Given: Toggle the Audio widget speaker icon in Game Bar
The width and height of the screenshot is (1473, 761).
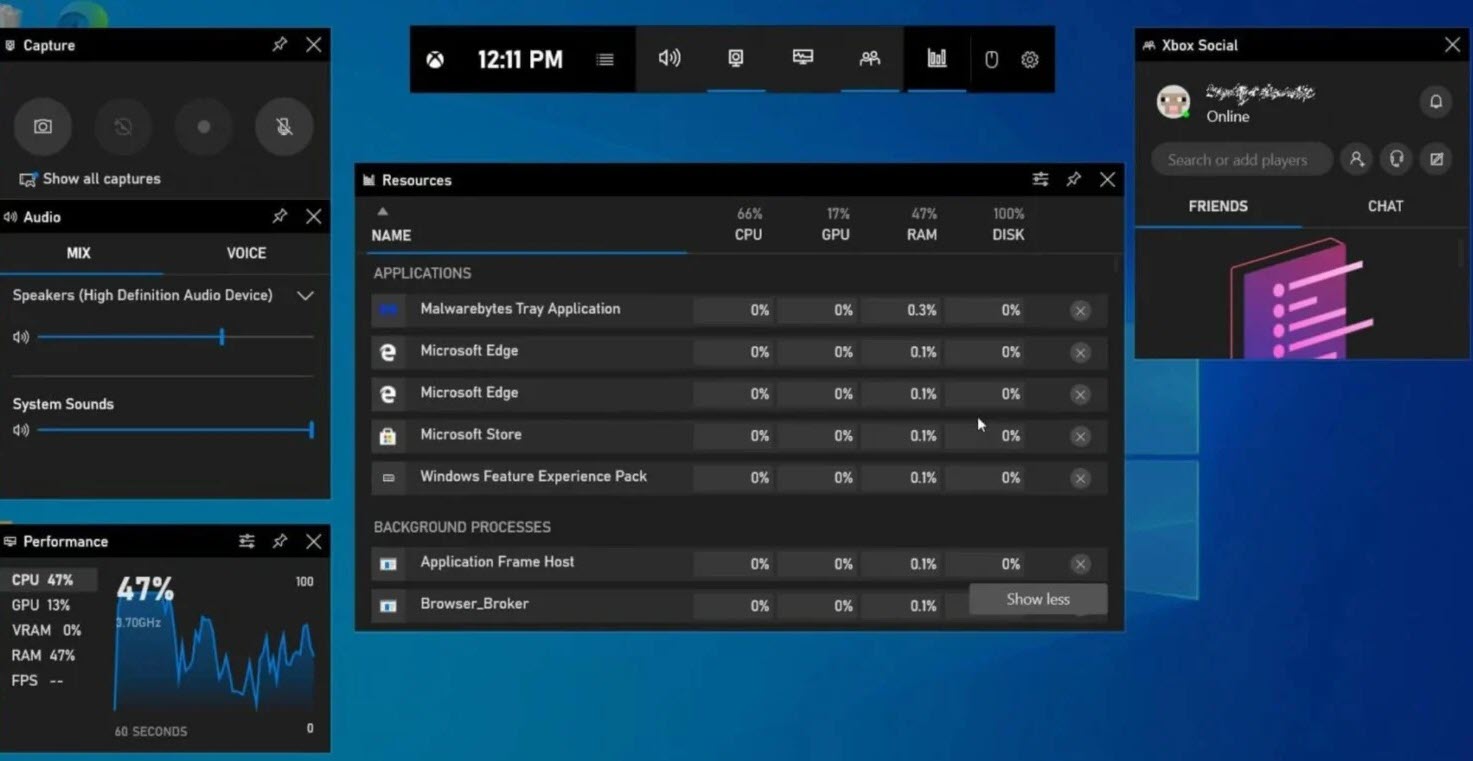Looking at the screenshot, I should [669, 58].
